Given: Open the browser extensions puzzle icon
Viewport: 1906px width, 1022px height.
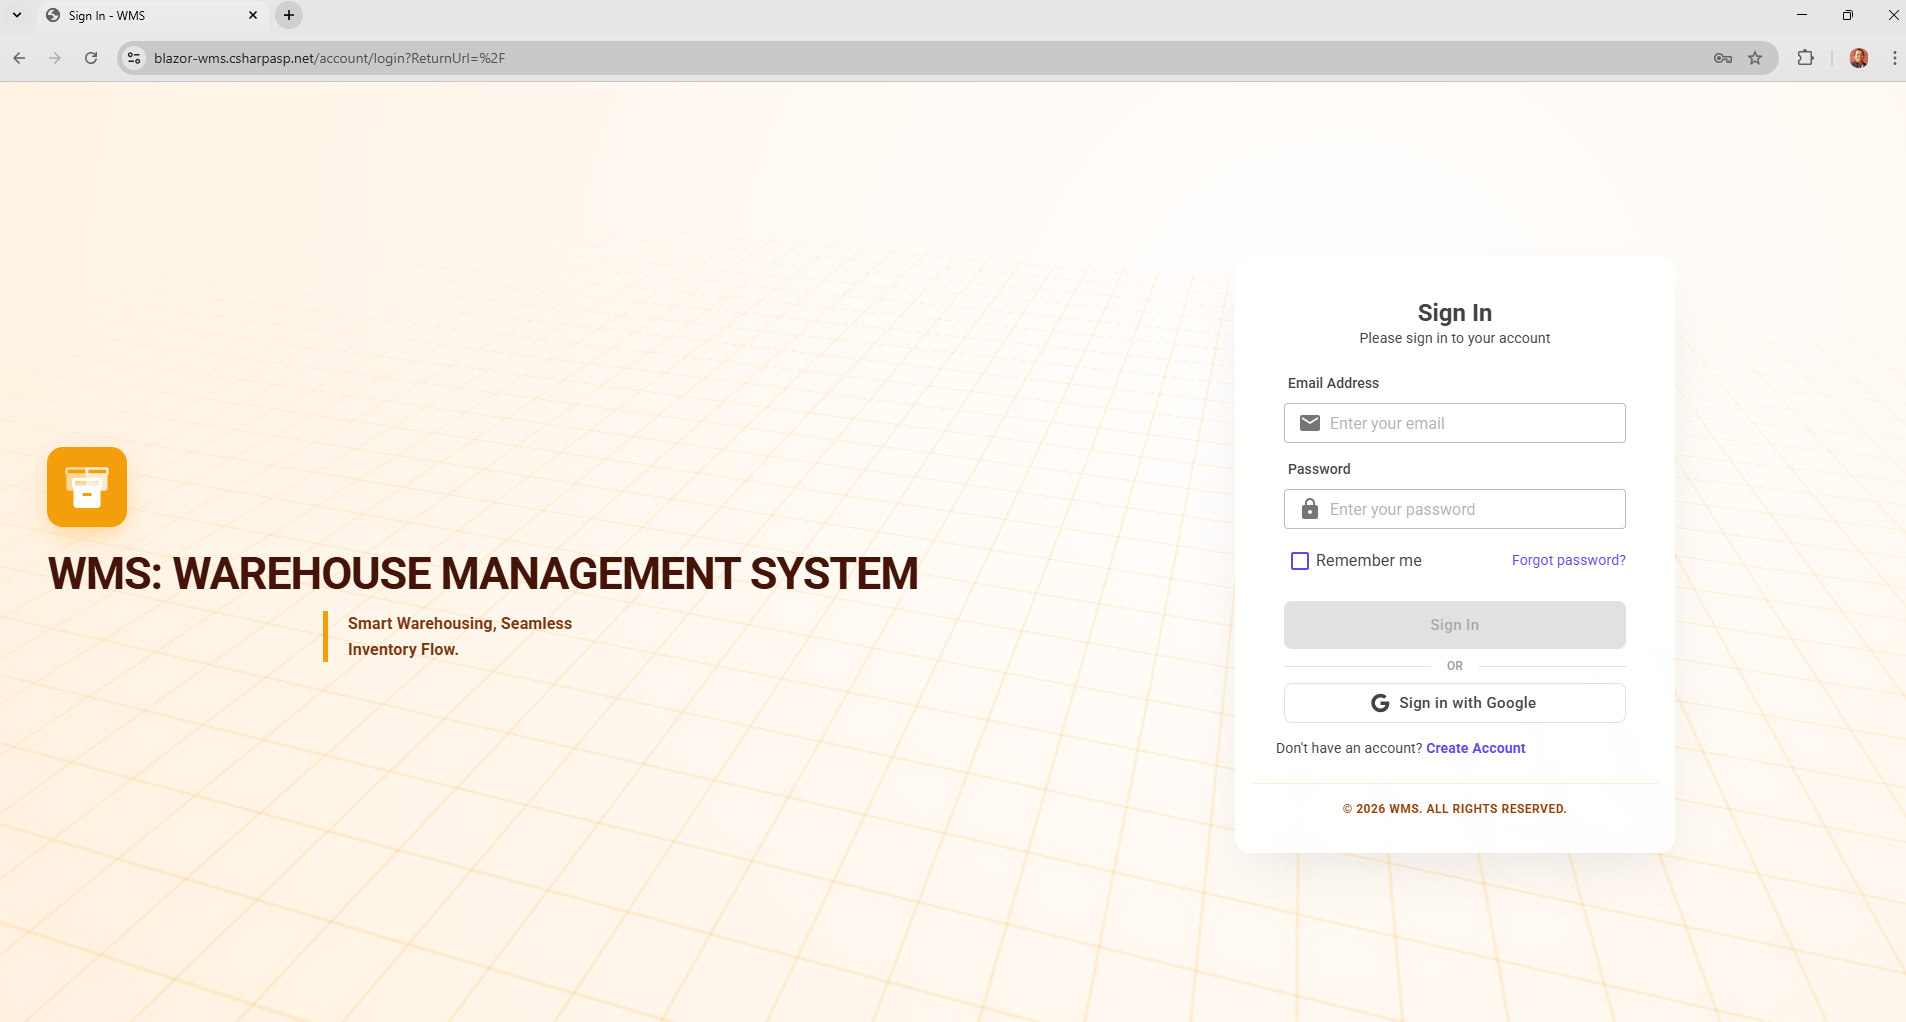Looking at the screenshot, I should tap(1805, 58).
